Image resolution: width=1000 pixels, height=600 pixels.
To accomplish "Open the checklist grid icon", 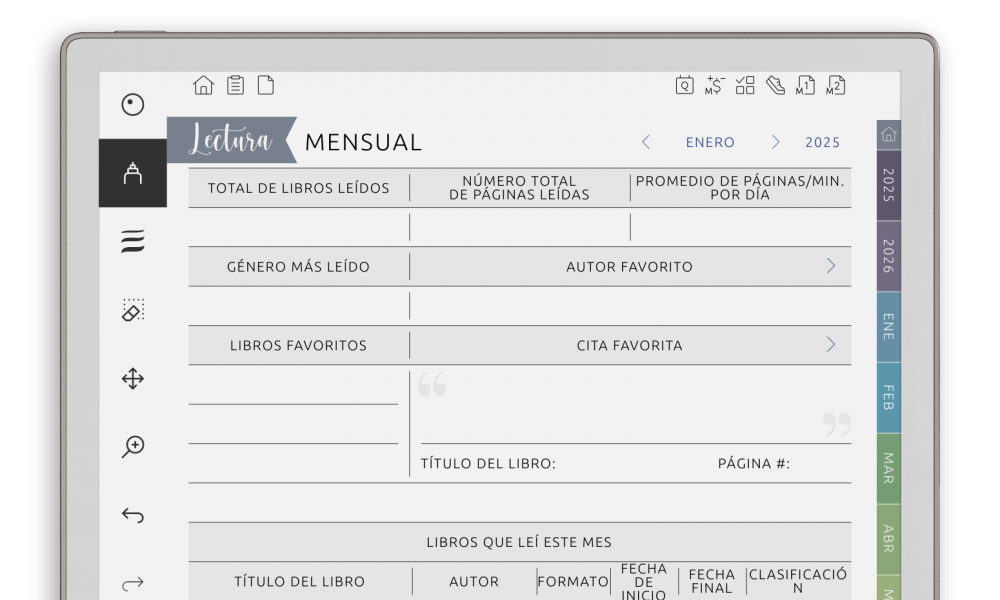I will click(745, 85).
